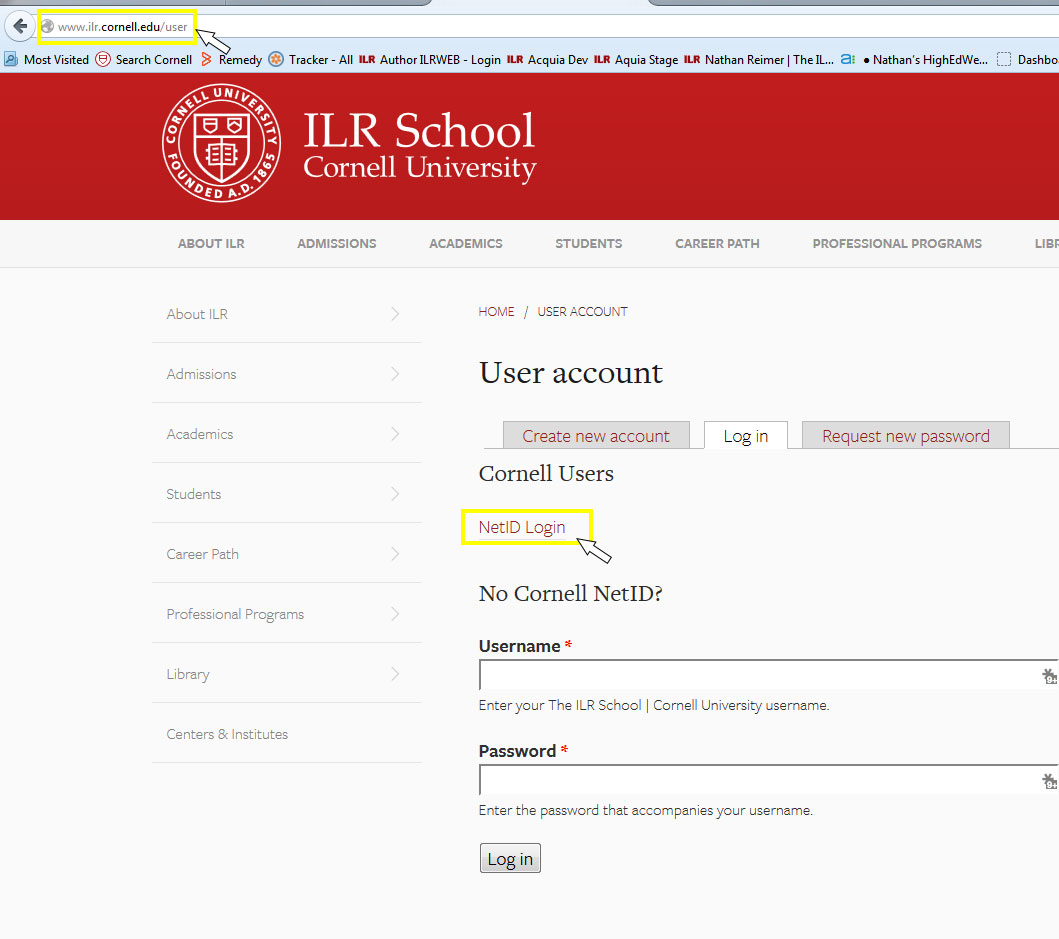Open the Admissions sidebar link
This screenshot has width=1059, height=939.
[x=201, y=374]
